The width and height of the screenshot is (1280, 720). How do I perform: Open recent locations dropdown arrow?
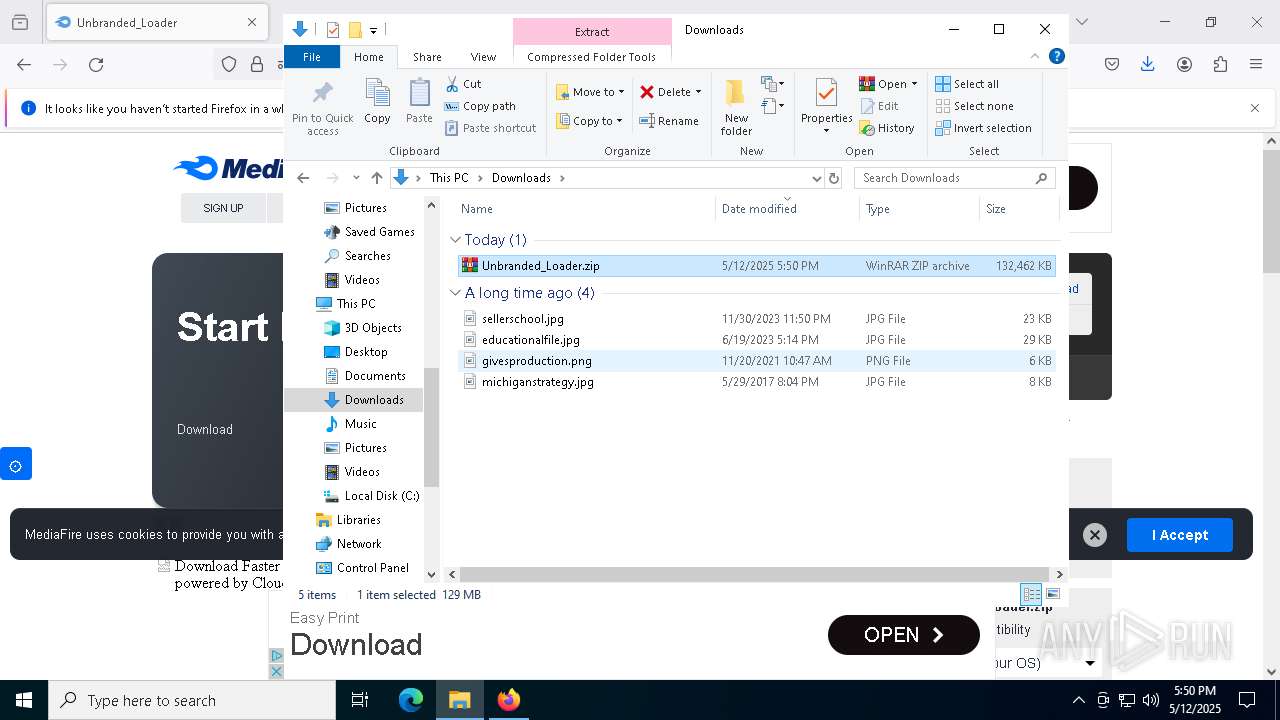click(x=356, y=178)
